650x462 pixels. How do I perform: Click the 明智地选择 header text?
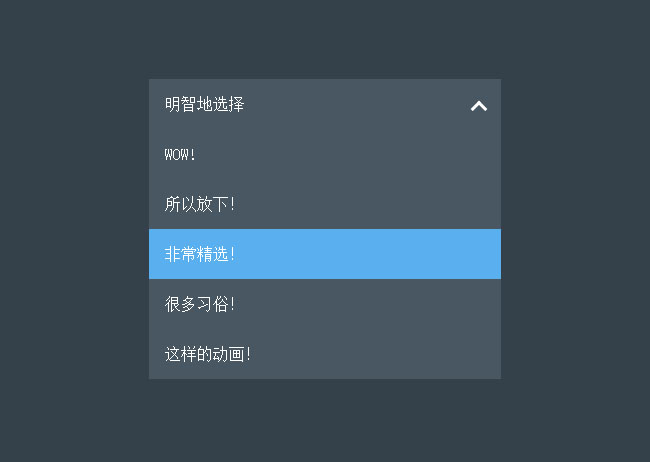(x=205, y=104)
